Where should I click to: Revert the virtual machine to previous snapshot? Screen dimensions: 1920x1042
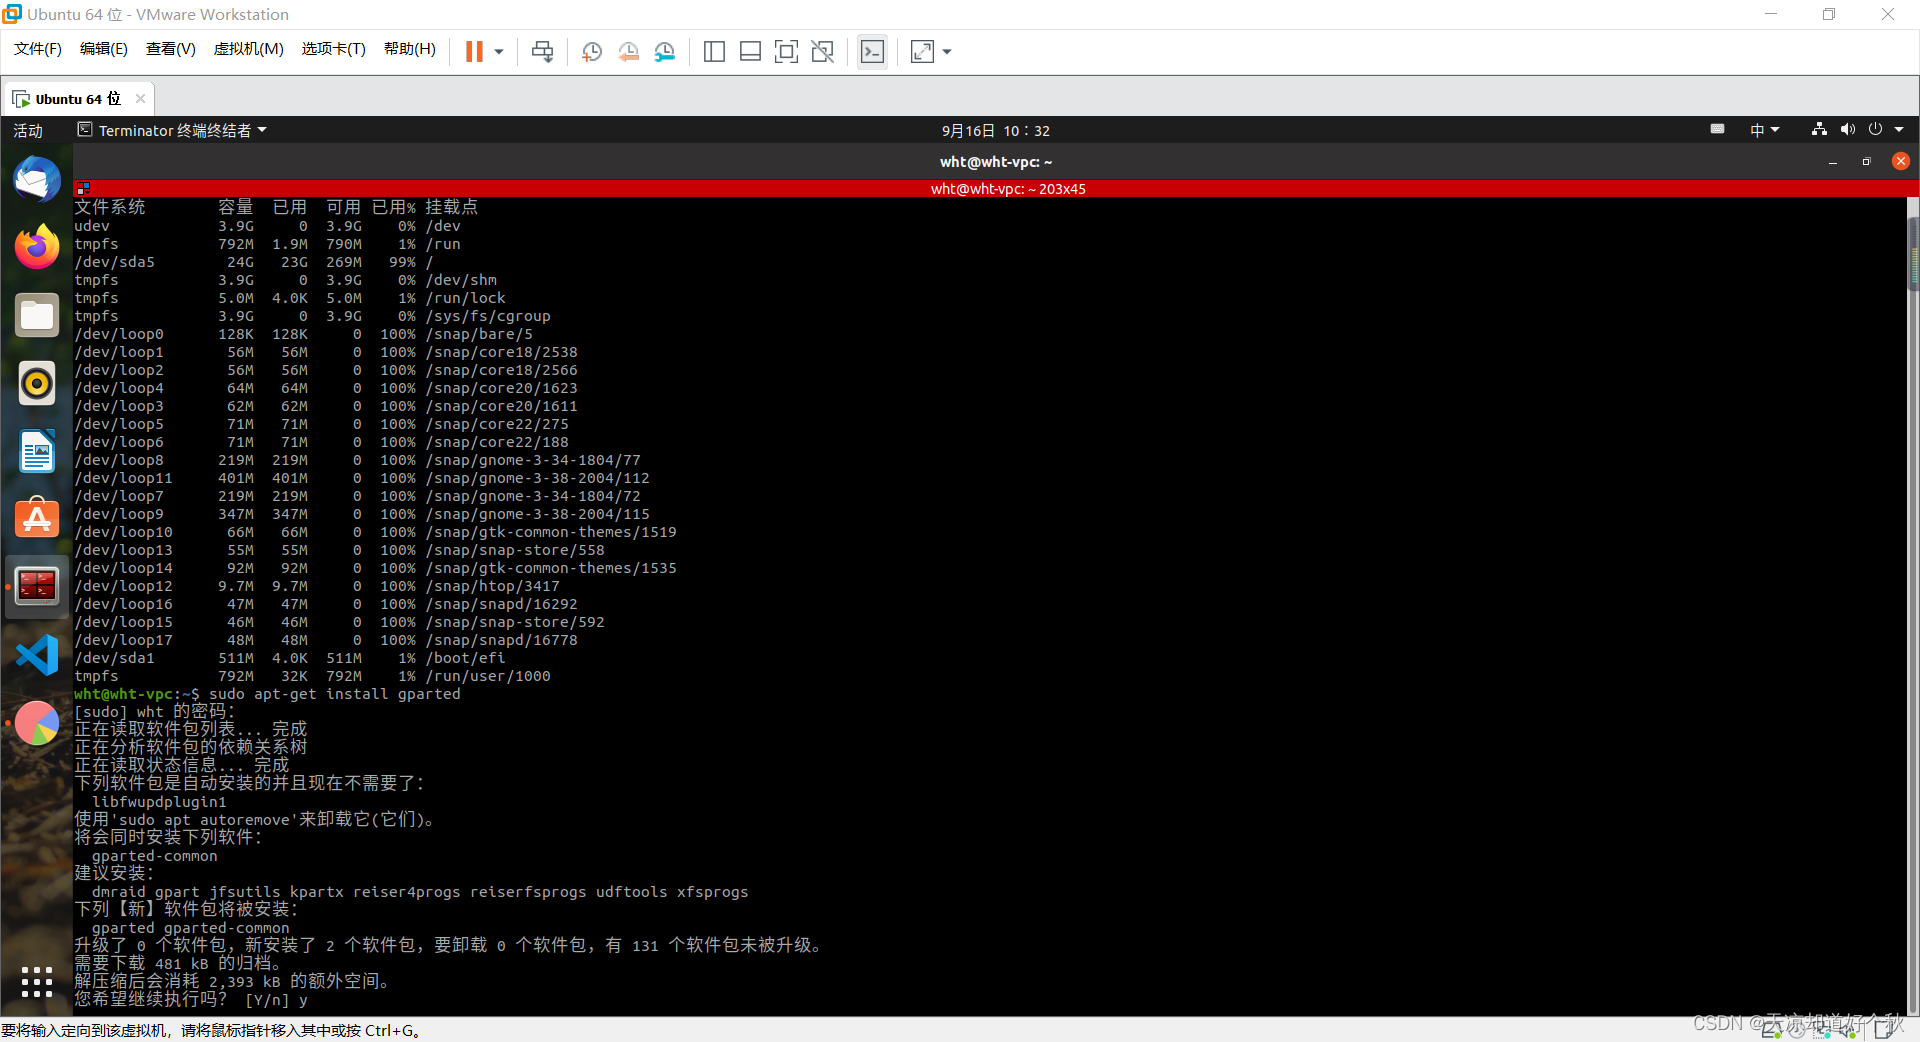(x=628, y=52)
